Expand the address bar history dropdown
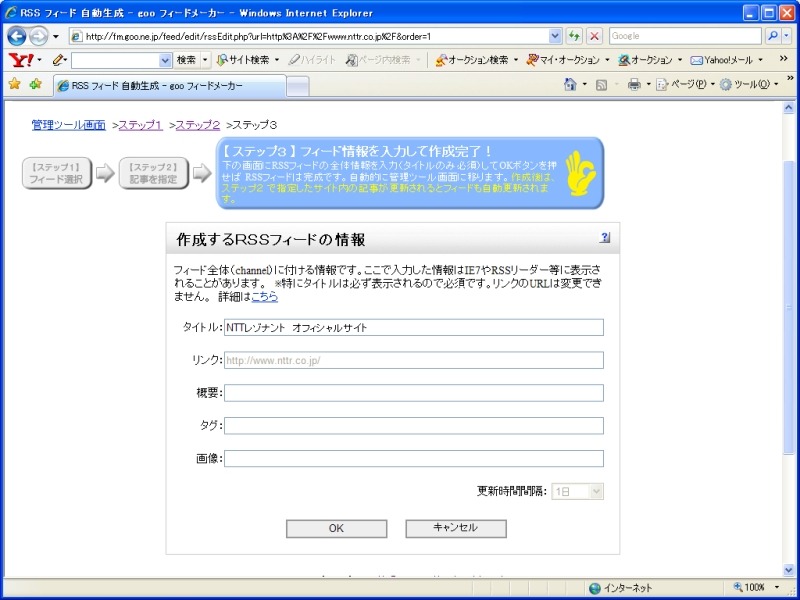Viewport: 800px width, 600px height. pos(555,36)
